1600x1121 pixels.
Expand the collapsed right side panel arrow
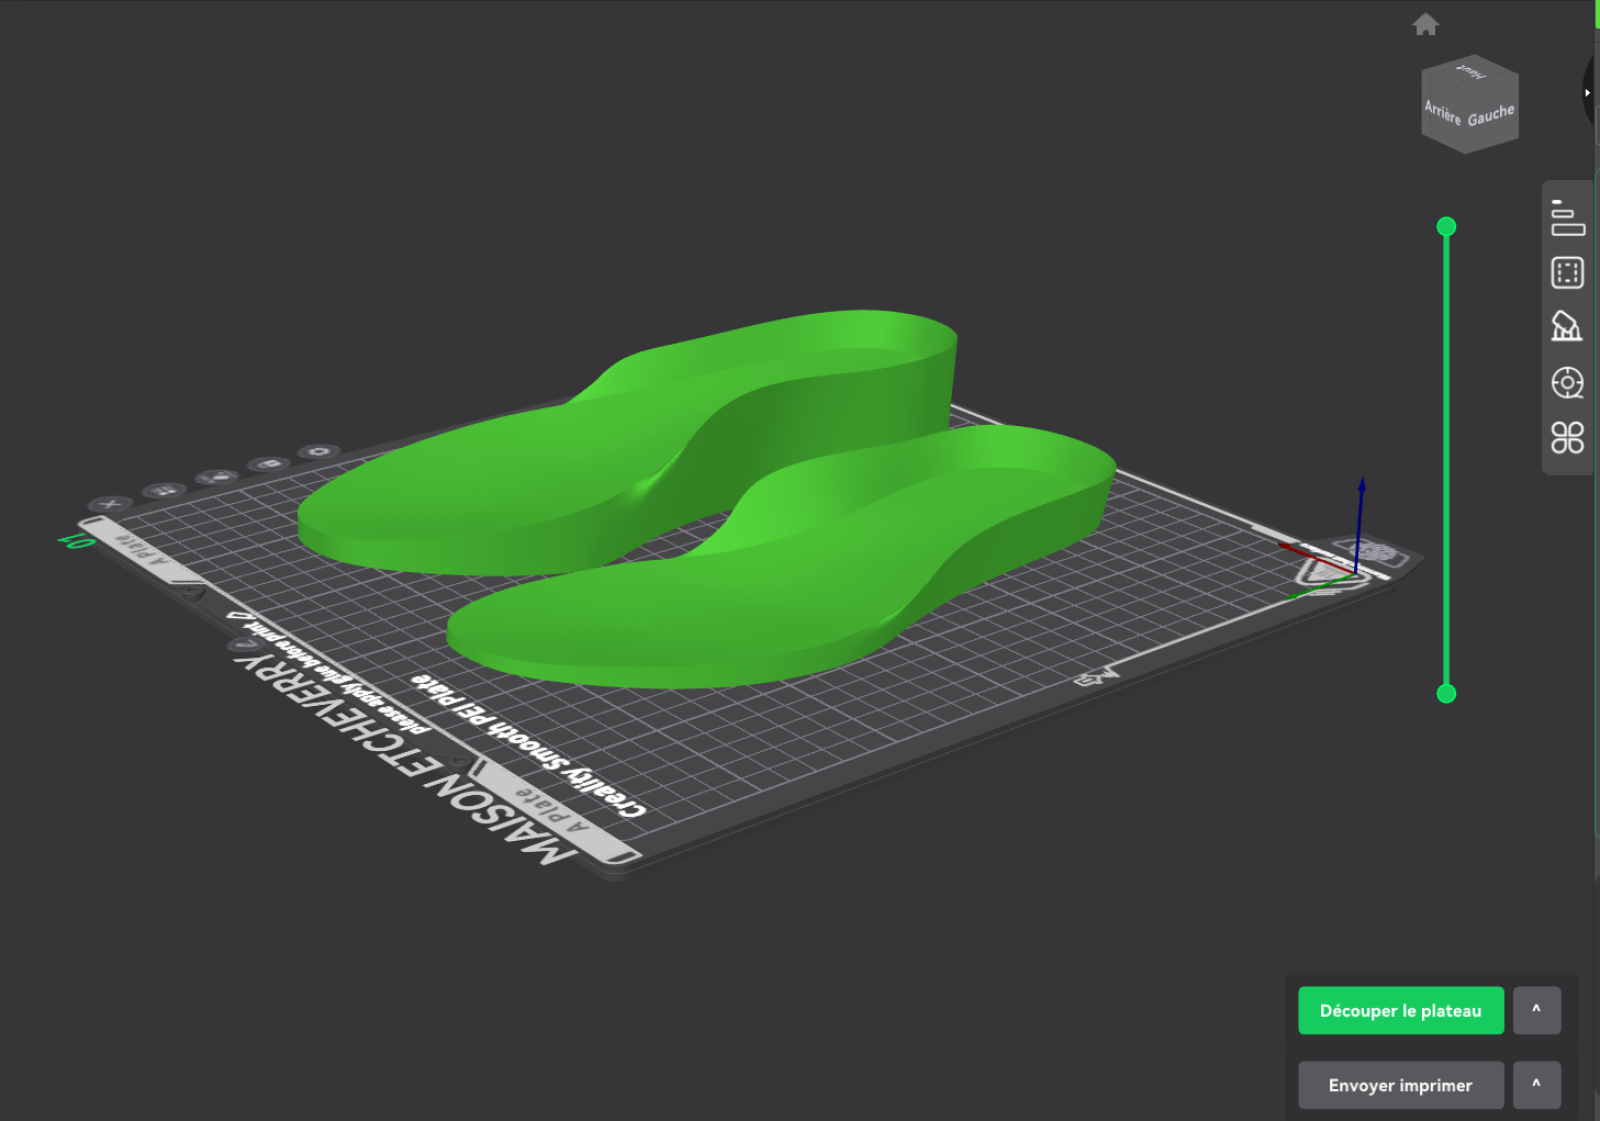[1587, 93]
